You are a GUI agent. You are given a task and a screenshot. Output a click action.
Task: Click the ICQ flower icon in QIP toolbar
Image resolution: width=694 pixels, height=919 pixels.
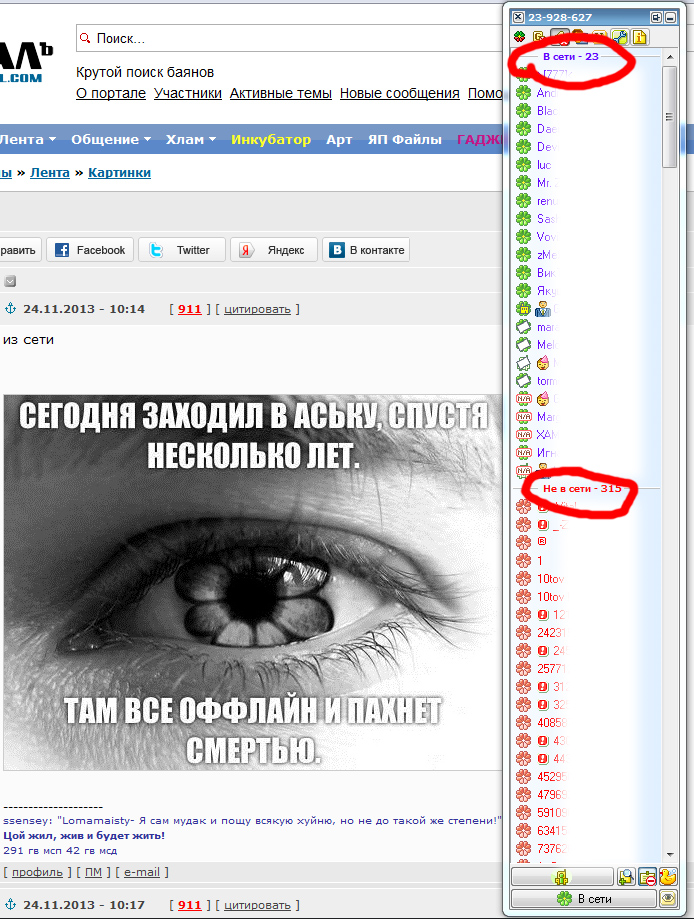point(520,37)
